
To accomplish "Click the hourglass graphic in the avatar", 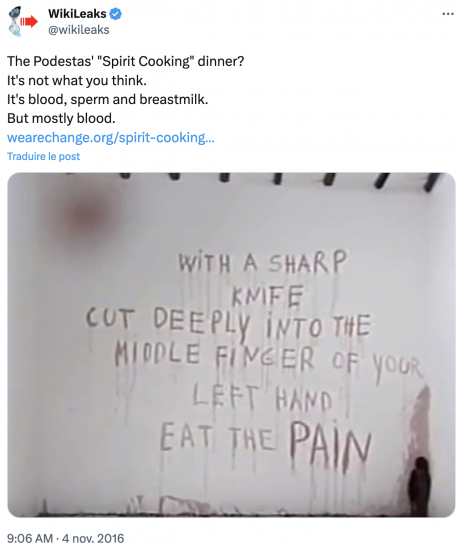I will tap(15, 21).
